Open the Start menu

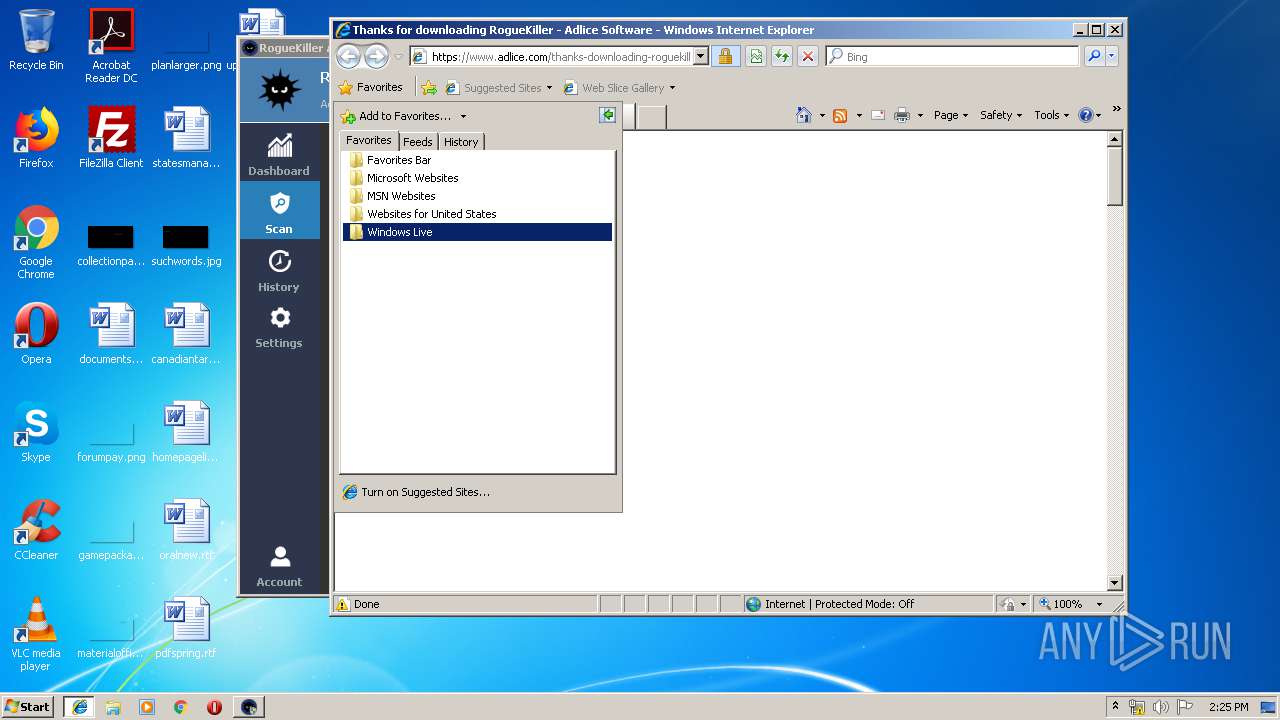(27, 707)
